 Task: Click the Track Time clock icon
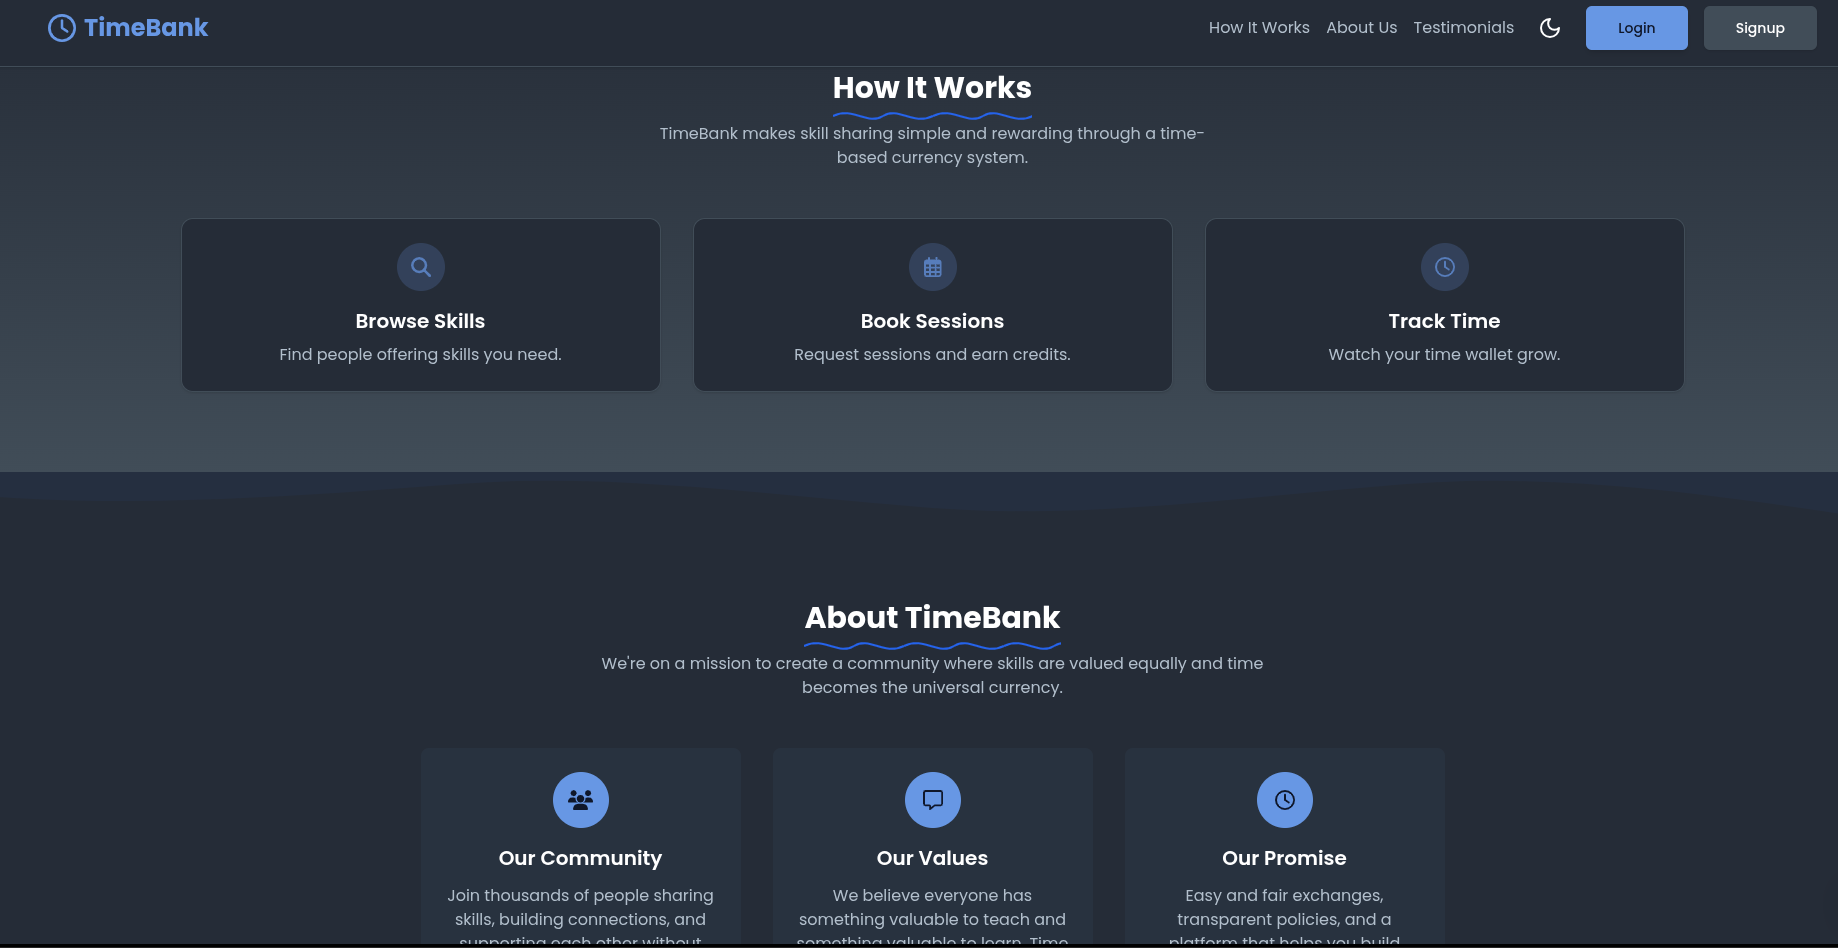[x=1445, y=267]
